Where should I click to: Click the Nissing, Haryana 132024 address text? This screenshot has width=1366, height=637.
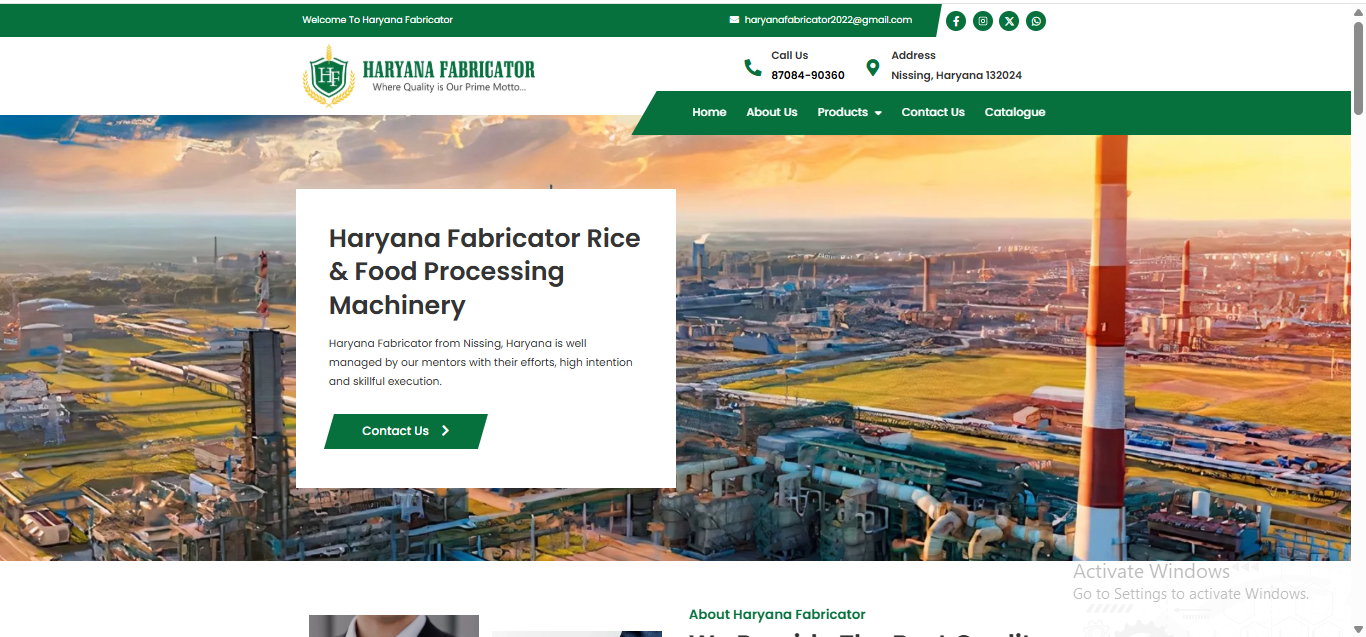tap(956, 75)
